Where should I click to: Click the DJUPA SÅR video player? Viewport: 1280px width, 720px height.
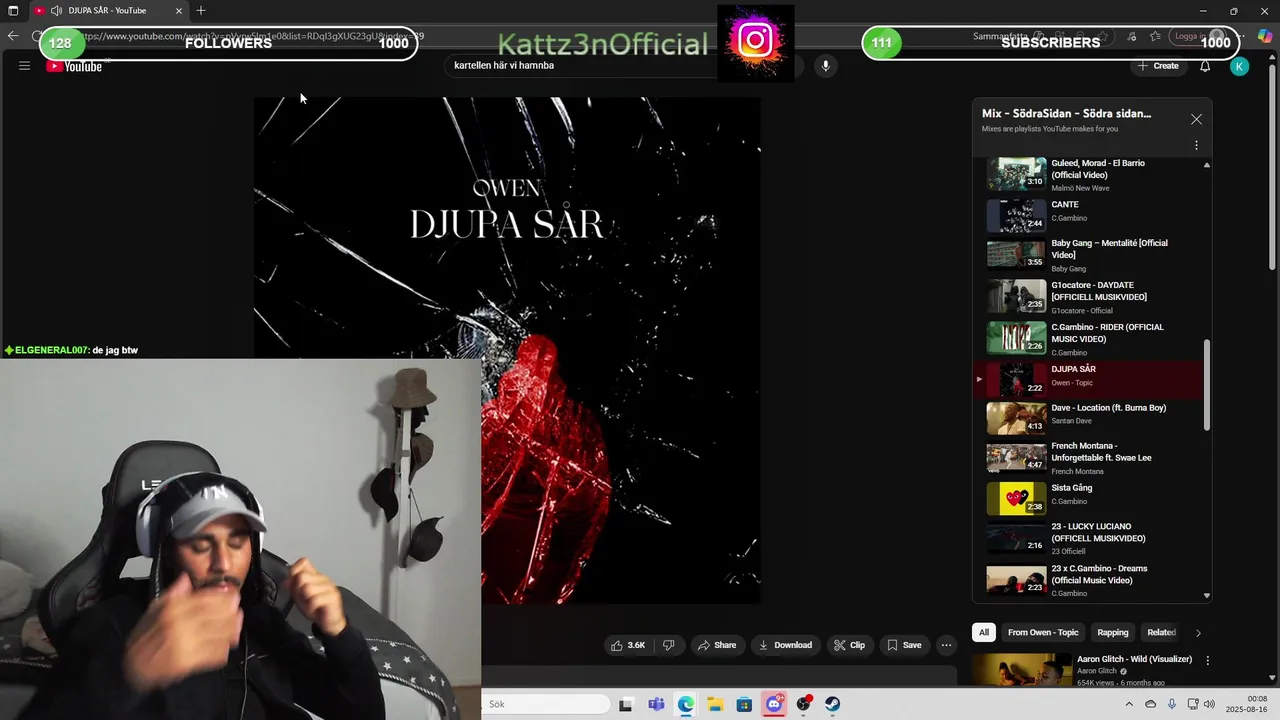(x=507, y=350)
